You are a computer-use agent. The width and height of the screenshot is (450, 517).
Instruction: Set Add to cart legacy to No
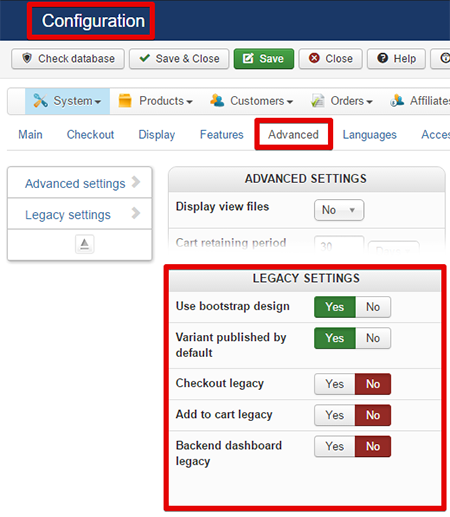tap(373, 415)
